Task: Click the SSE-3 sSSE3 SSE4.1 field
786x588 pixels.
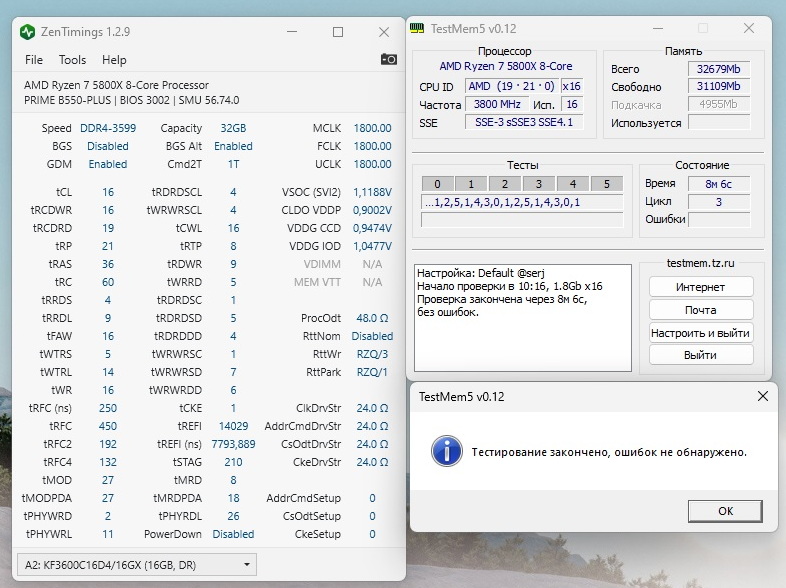Action: [x=524, y=122]
